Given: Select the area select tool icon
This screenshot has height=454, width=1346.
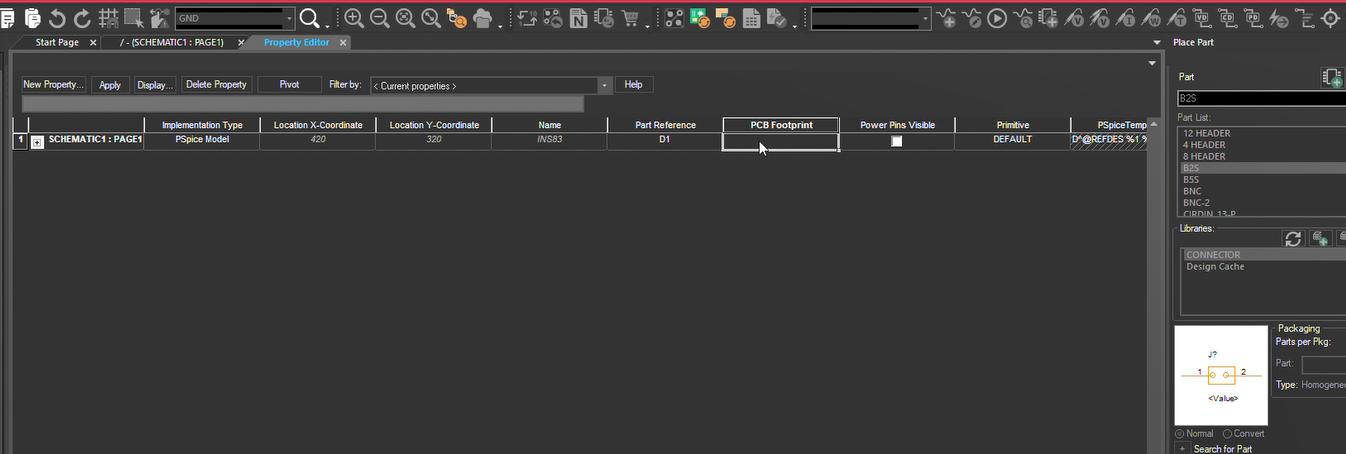Looking at the screenshot, I should click(x=134, y=18).
